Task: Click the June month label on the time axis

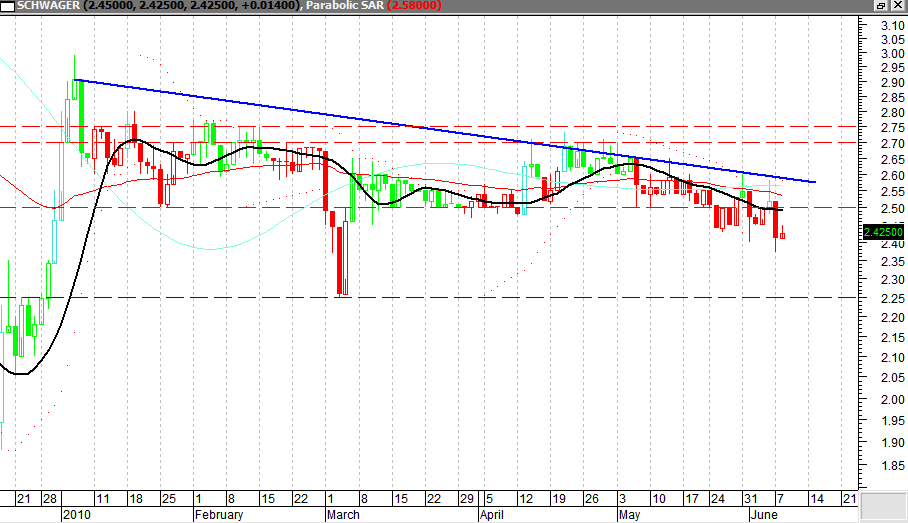Action: point(764,515)
